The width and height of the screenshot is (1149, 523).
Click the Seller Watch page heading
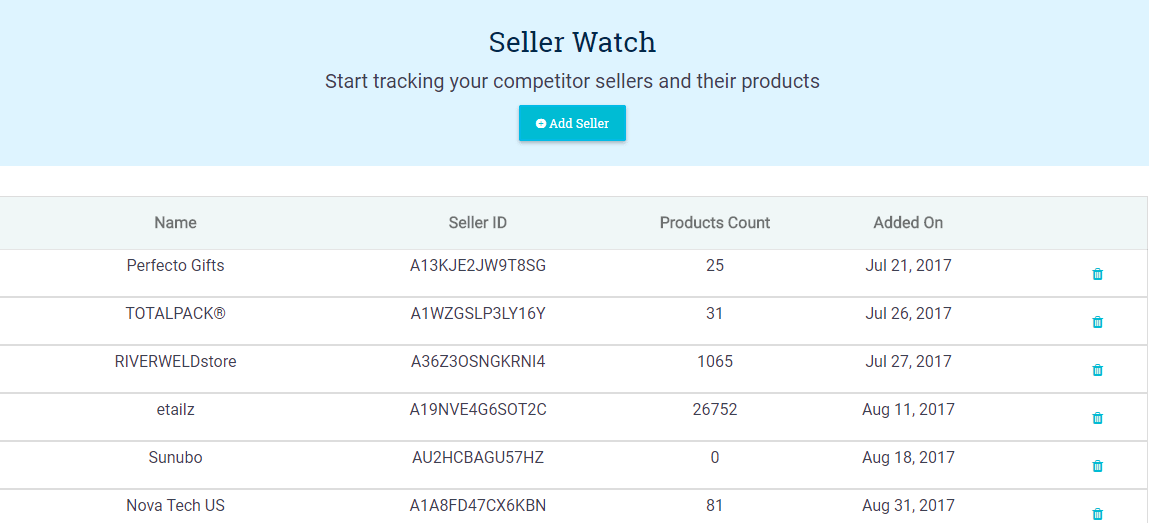tap(572, 42)
